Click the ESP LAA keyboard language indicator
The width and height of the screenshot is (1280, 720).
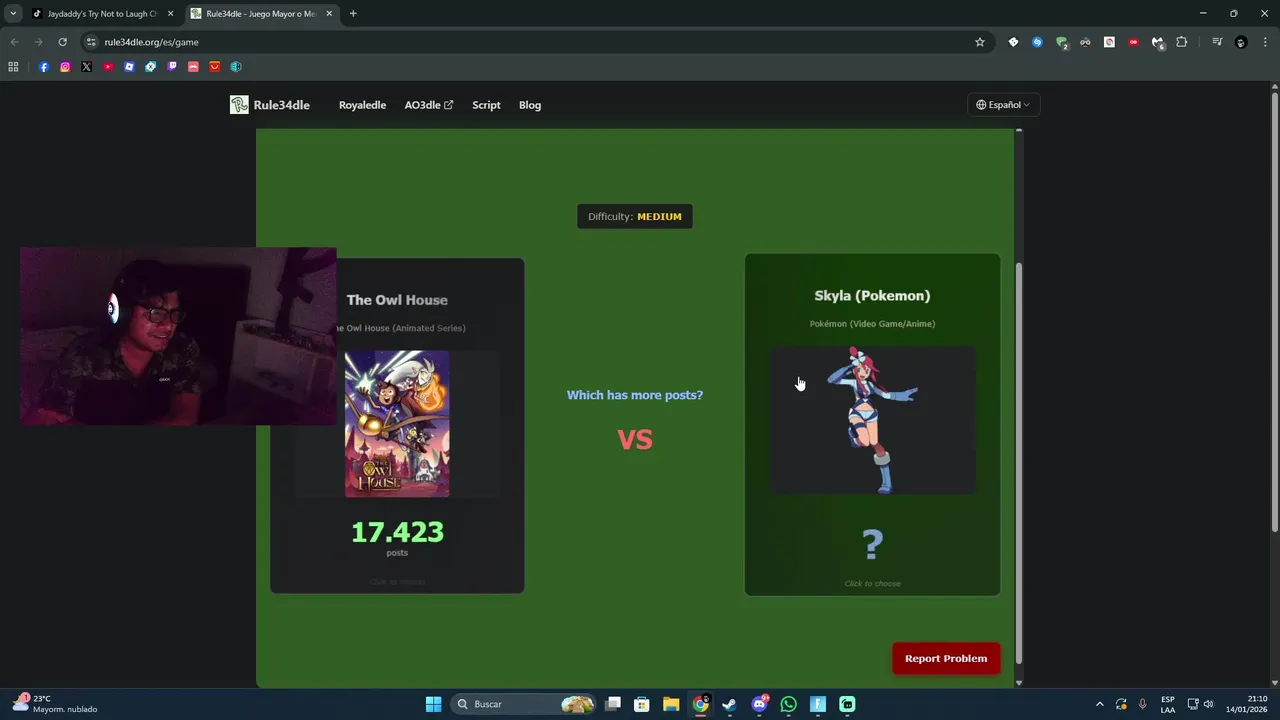coord(1168,704)
